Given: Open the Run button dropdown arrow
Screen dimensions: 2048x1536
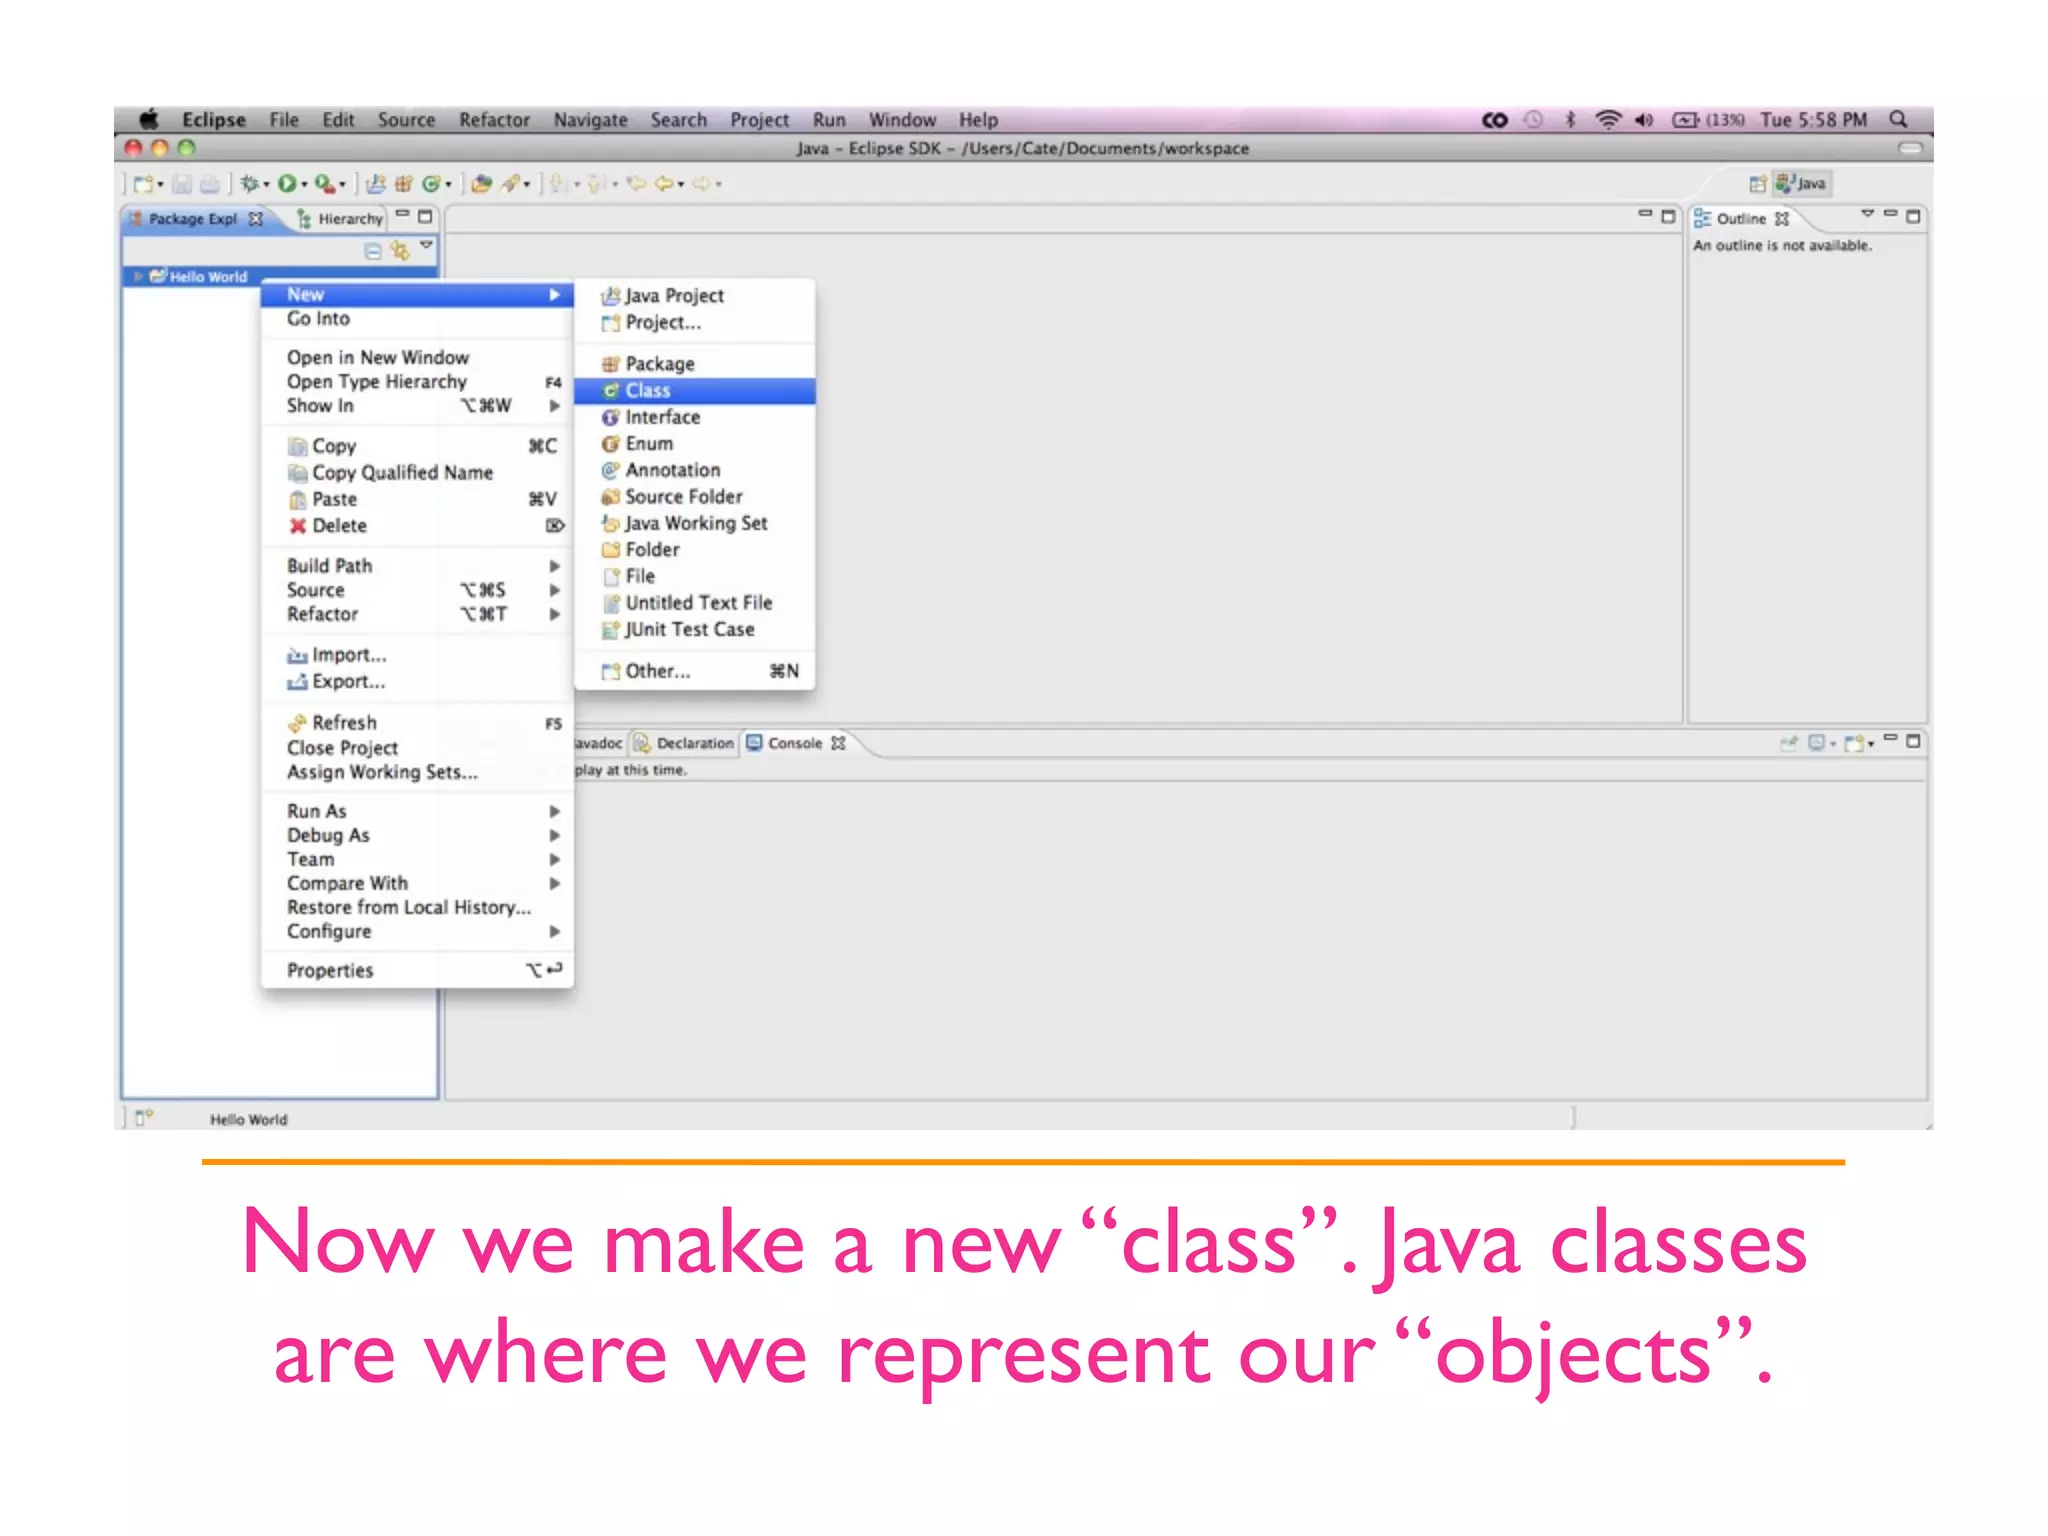Looking at the screenshot, I should click(x=304, y=185).
